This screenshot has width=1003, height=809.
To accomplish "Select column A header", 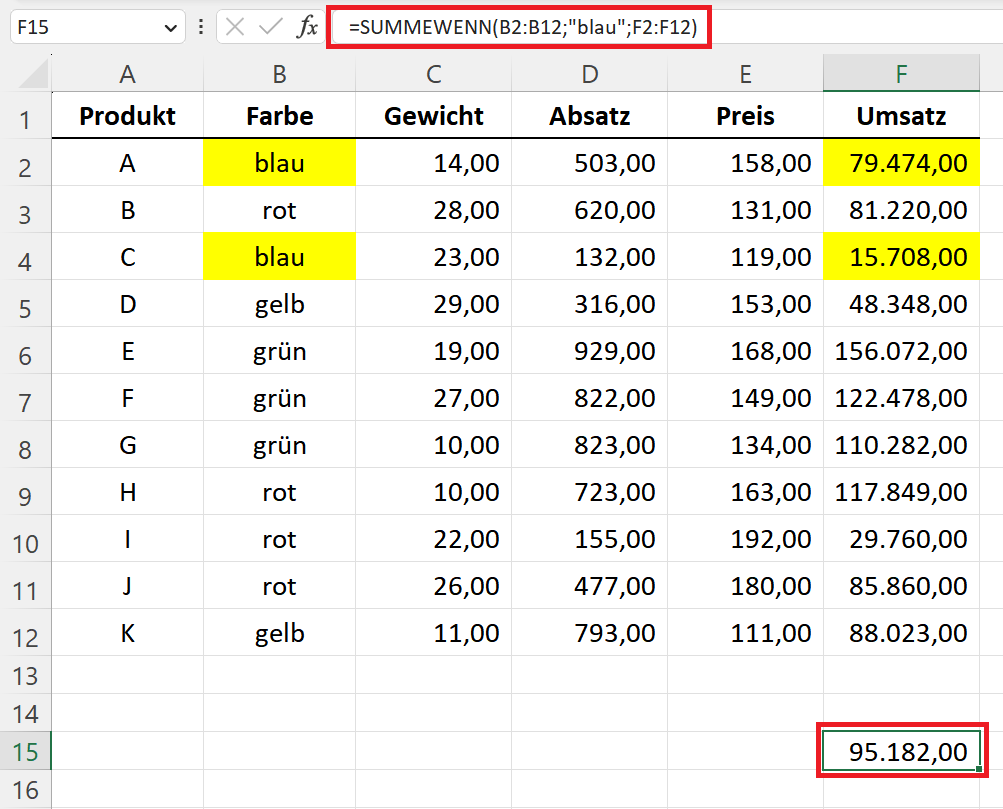I will [x=127, y=74].
